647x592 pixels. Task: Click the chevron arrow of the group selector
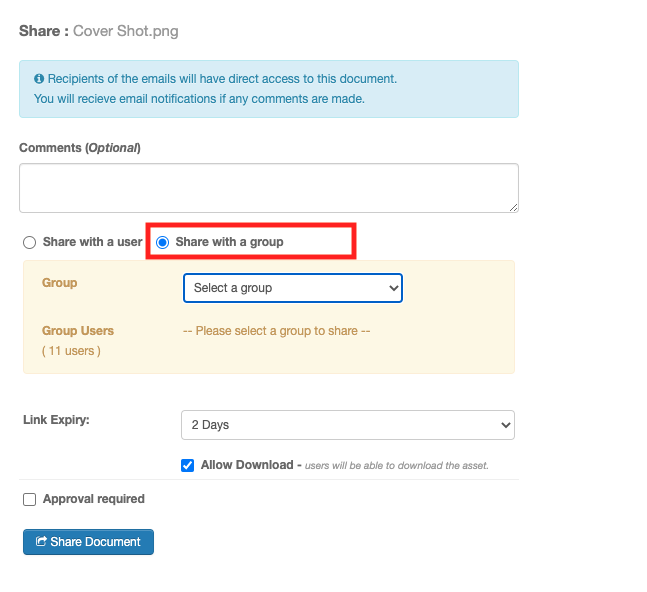394,288
